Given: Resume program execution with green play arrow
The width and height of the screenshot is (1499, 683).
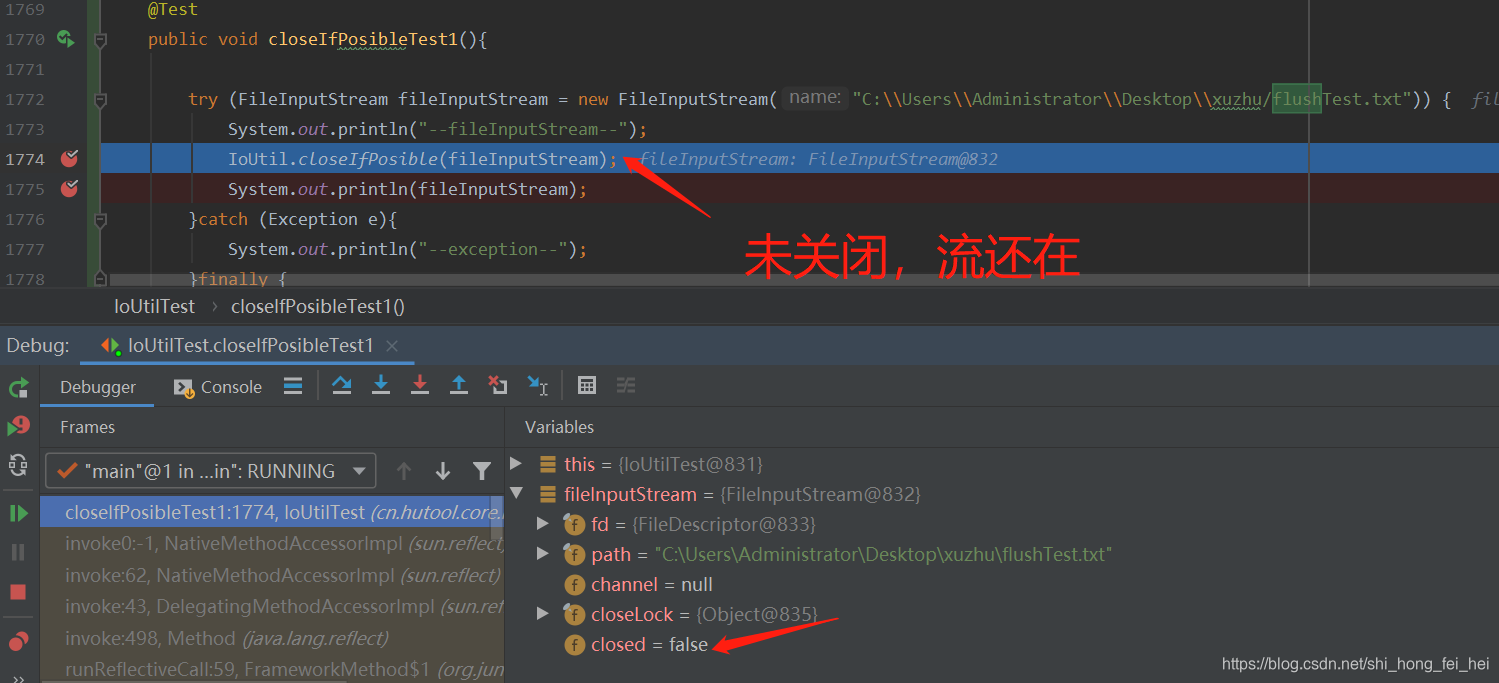Looking at the screenshot, I should (18, 511).
